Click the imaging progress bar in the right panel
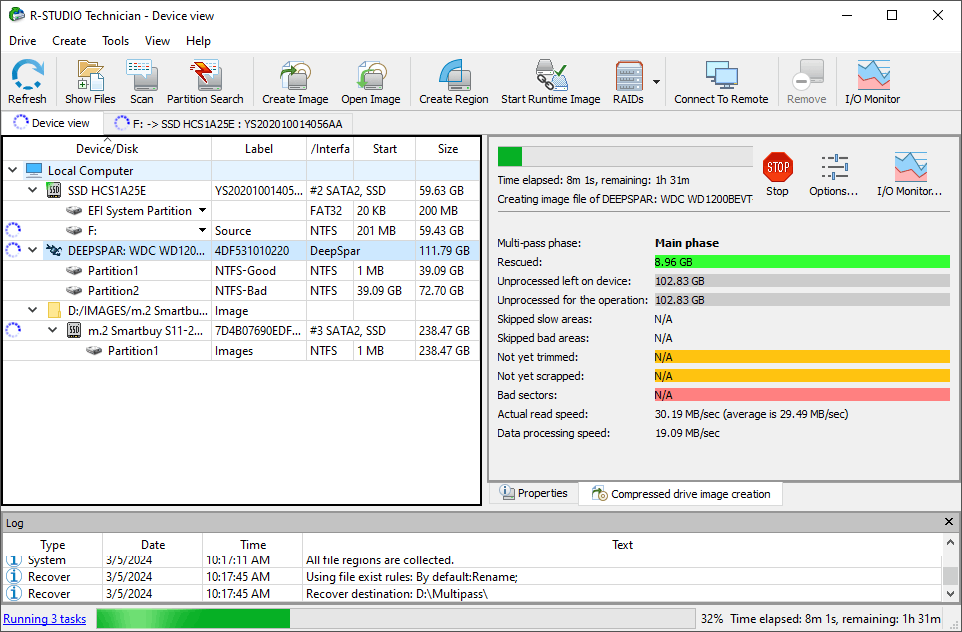This screenshot has height=632, width=962. tap(625, 156)
